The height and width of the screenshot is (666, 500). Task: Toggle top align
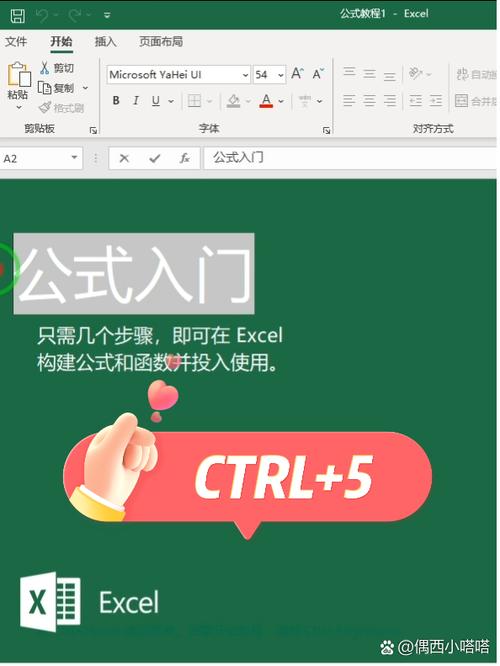[349, 73]
